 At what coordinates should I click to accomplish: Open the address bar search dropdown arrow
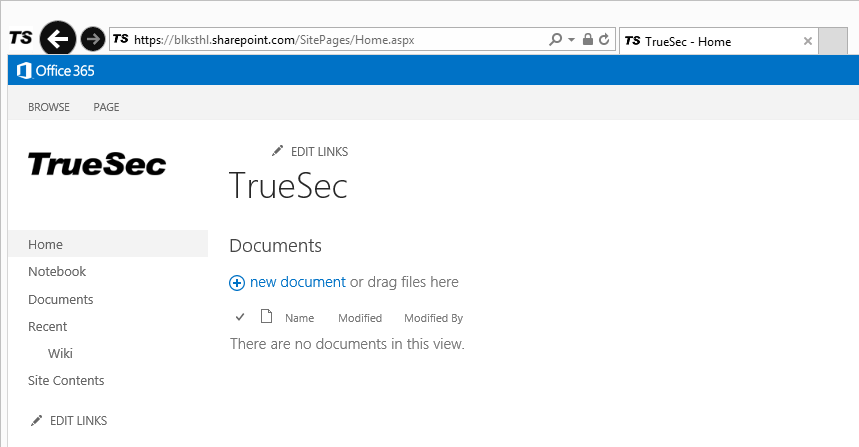tap(571, 40)
